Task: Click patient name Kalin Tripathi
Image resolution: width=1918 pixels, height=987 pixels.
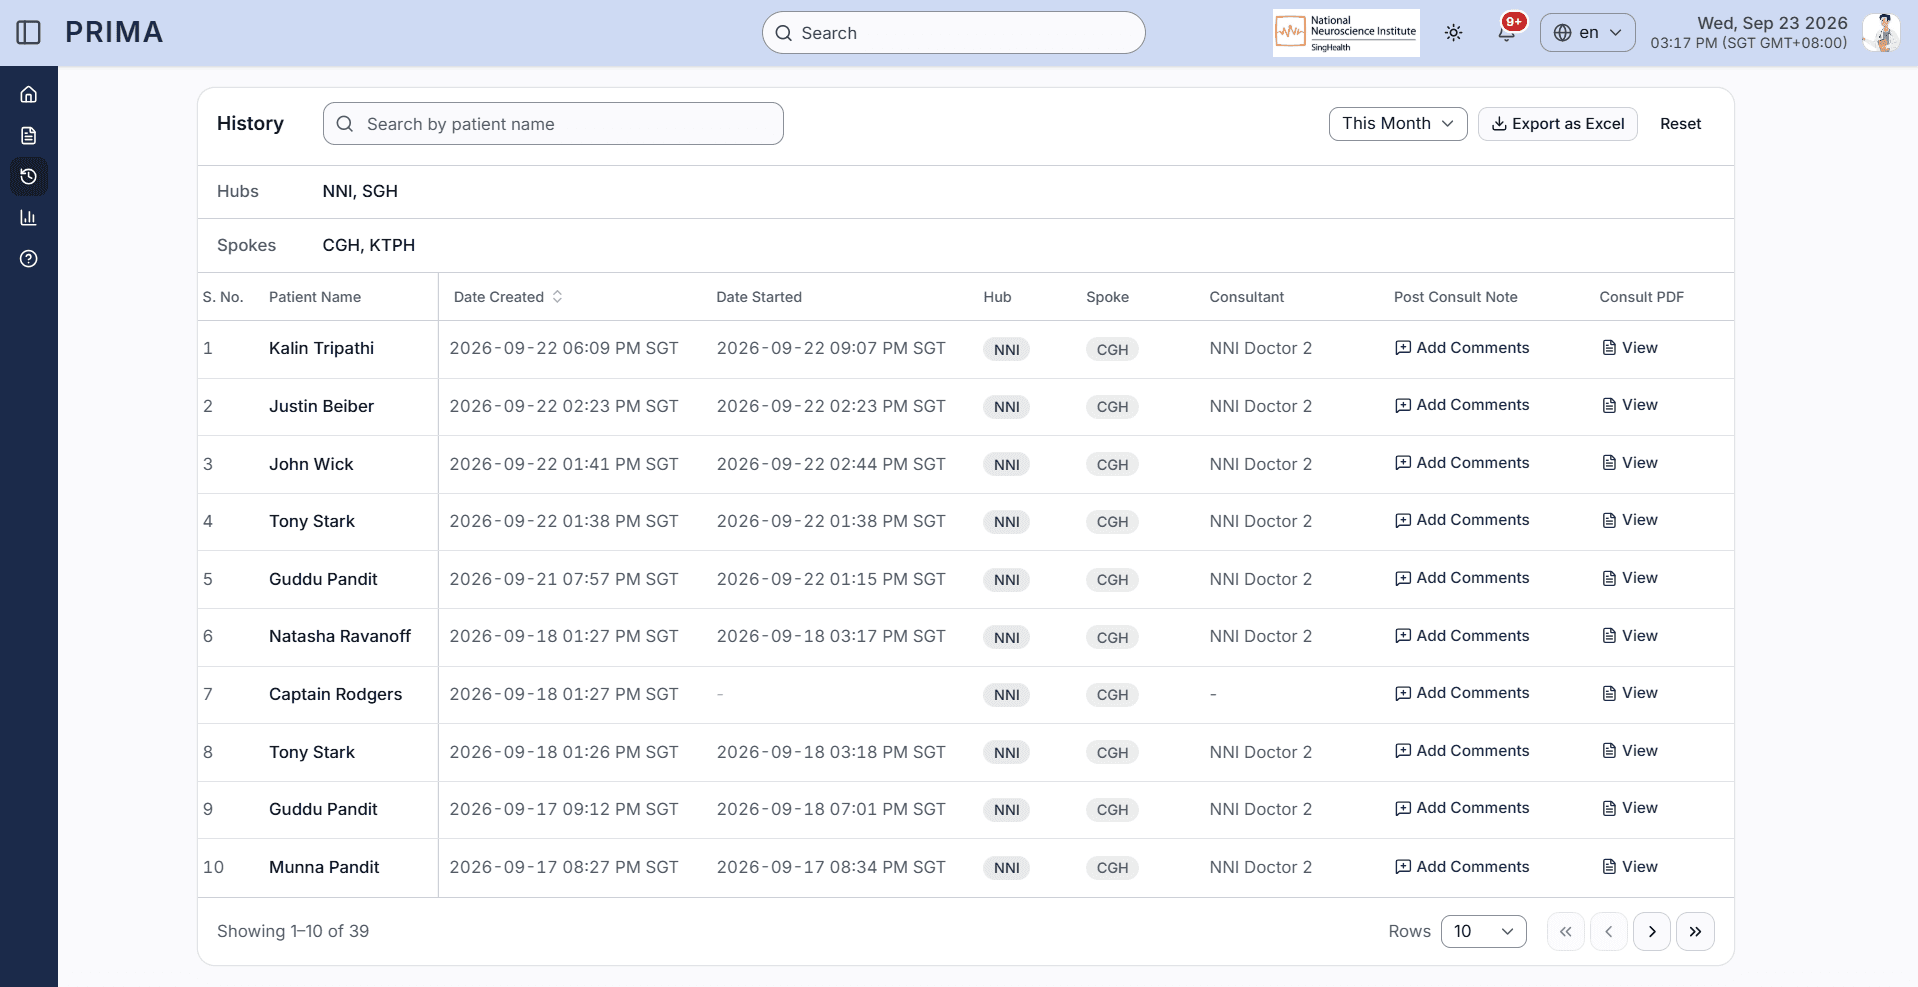Action: point(321,348)
